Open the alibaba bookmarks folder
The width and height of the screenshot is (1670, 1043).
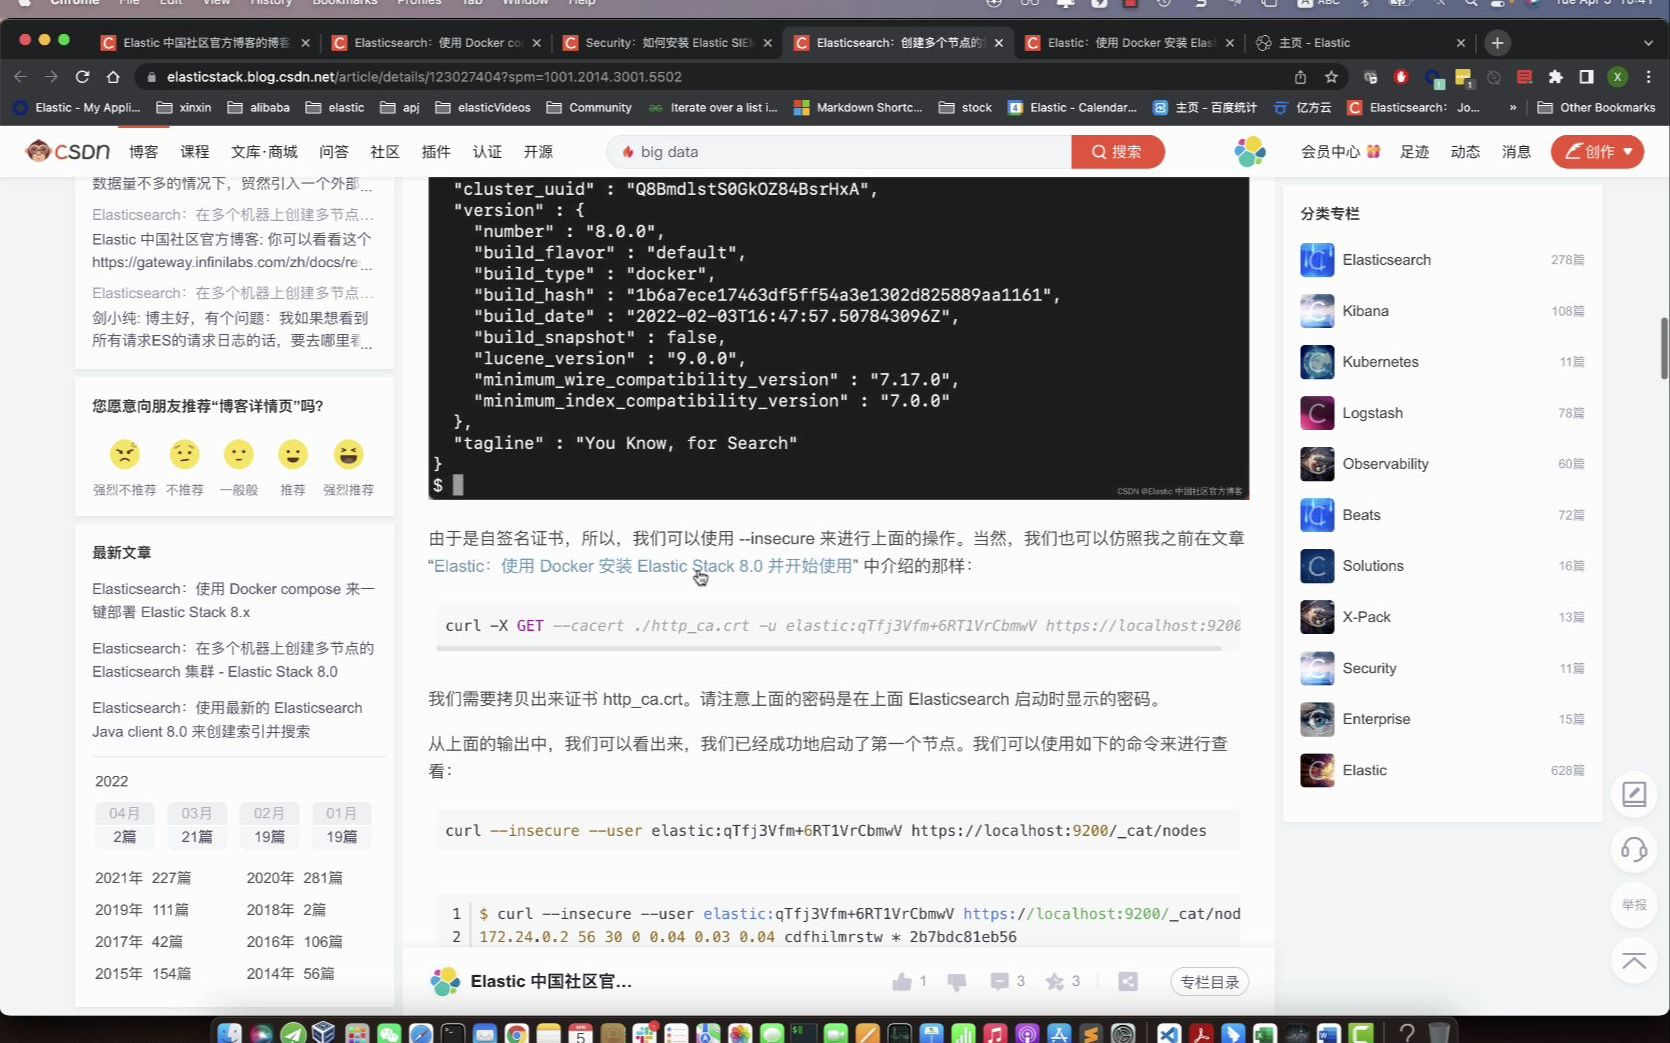258,107
